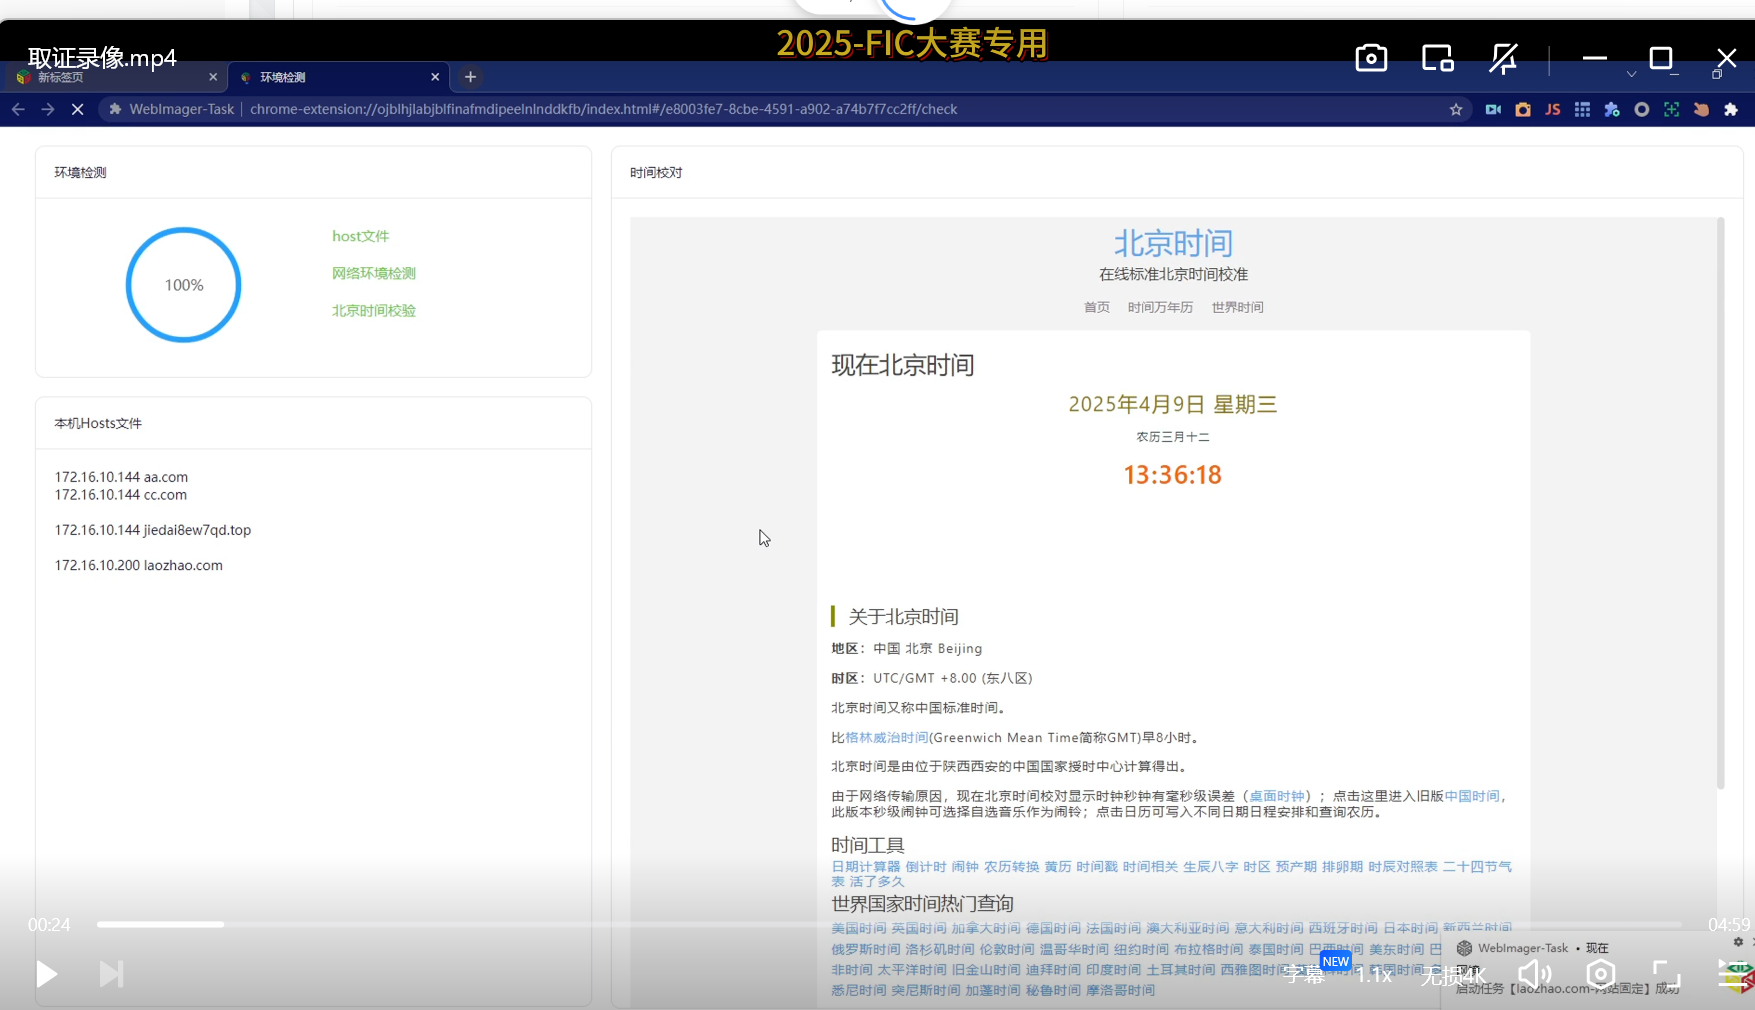The image size is (1755, 1010).
Task: Click the orange camera extension icon
Action: point(1523,109)
